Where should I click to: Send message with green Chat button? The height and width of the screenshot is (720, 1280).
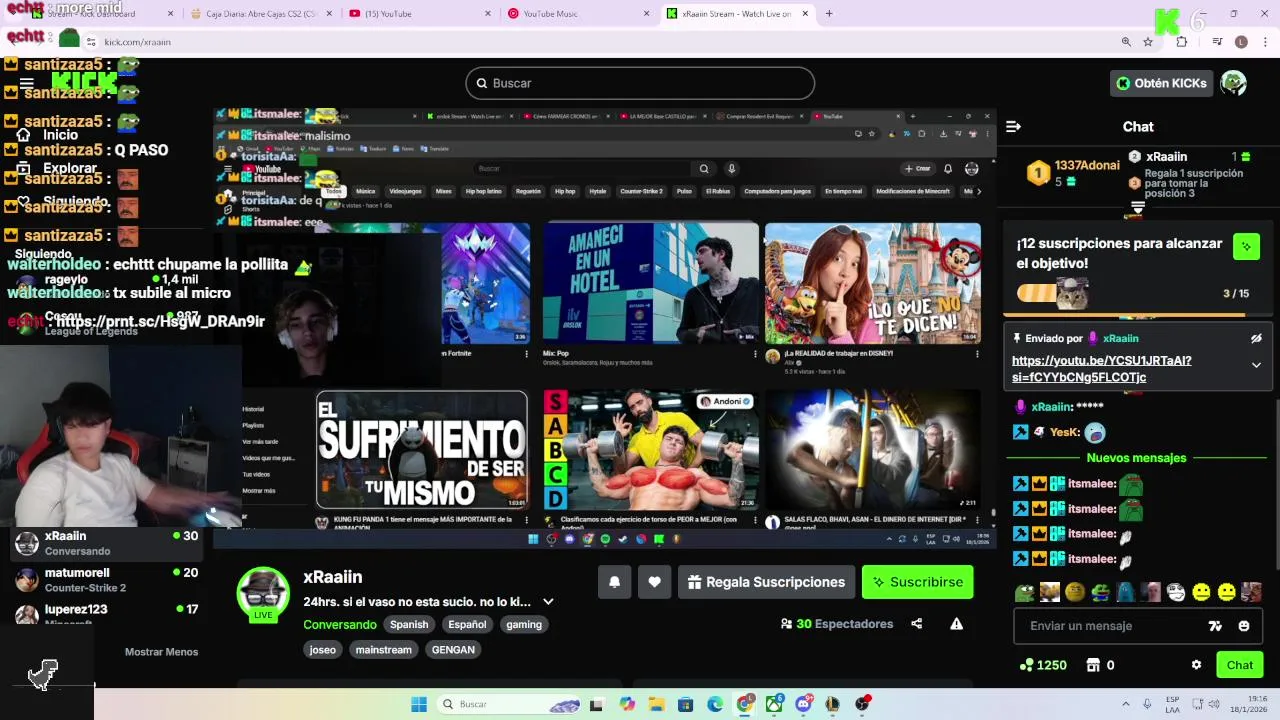tap(1239, 665)
